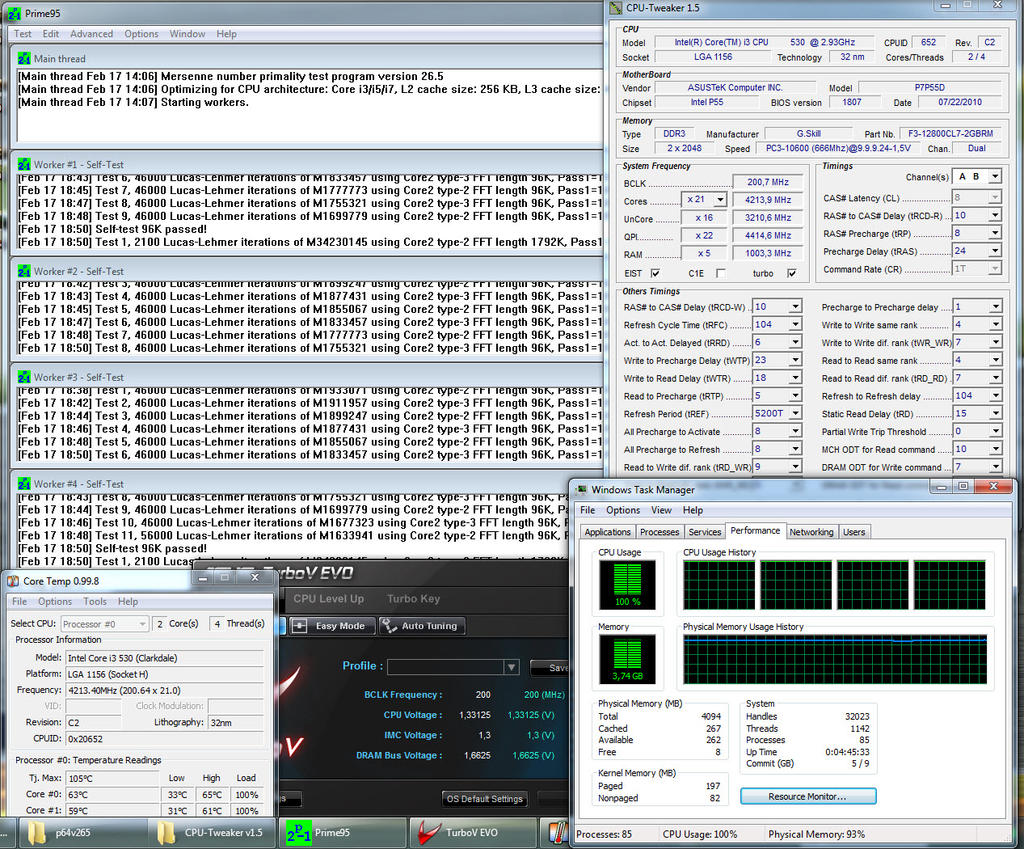Toggle the EIST checkbox

point(655,273)
